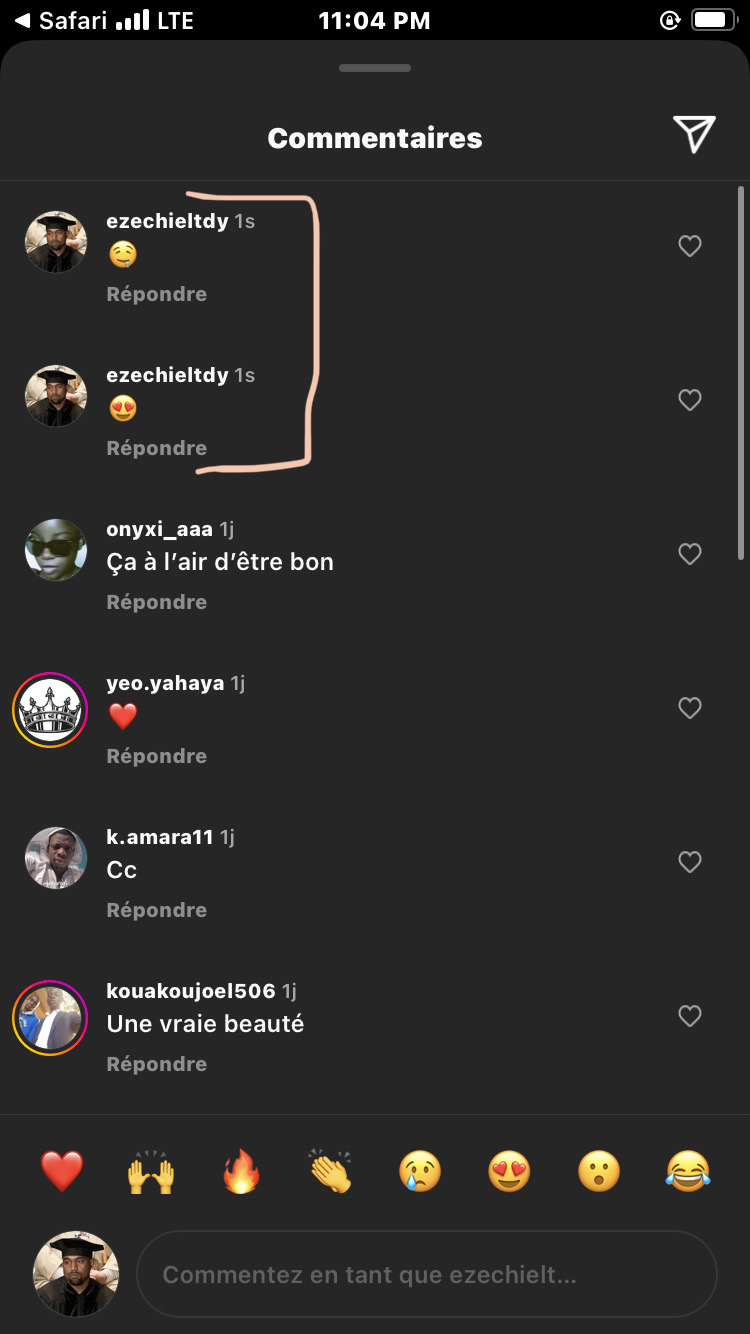Tap the comment input field

click(x=427, y=1275)
